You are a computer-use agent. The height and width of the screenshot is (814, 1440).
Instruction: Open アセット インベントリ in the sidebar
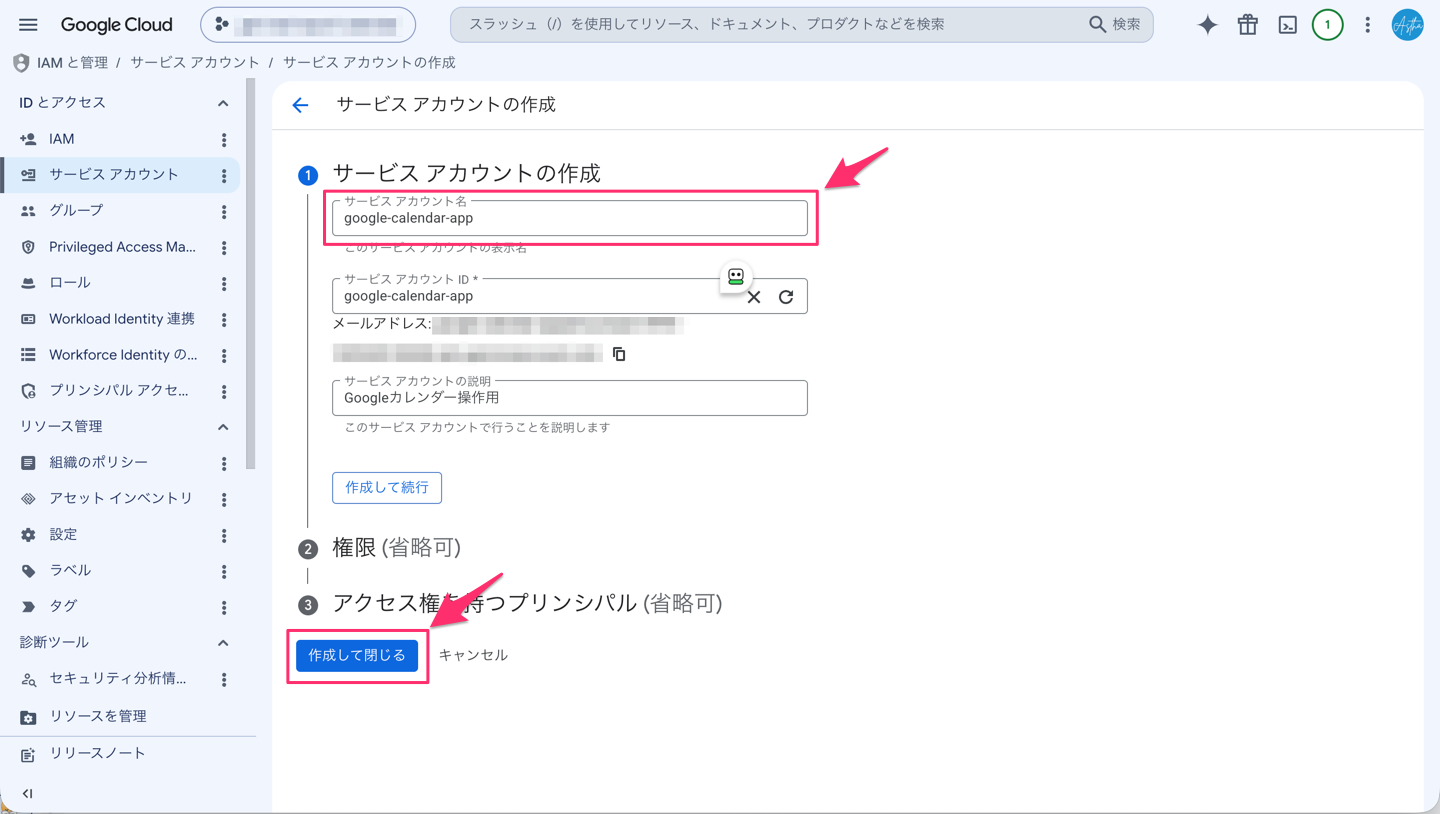[120, 499]
